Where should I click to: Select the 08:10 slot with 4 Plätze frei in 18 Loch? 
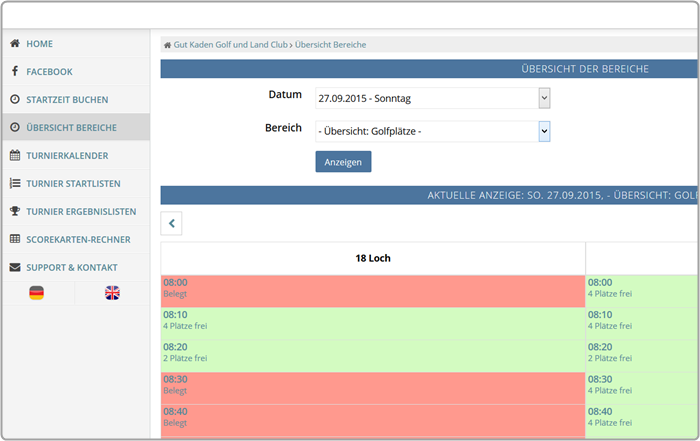[372, 320]
